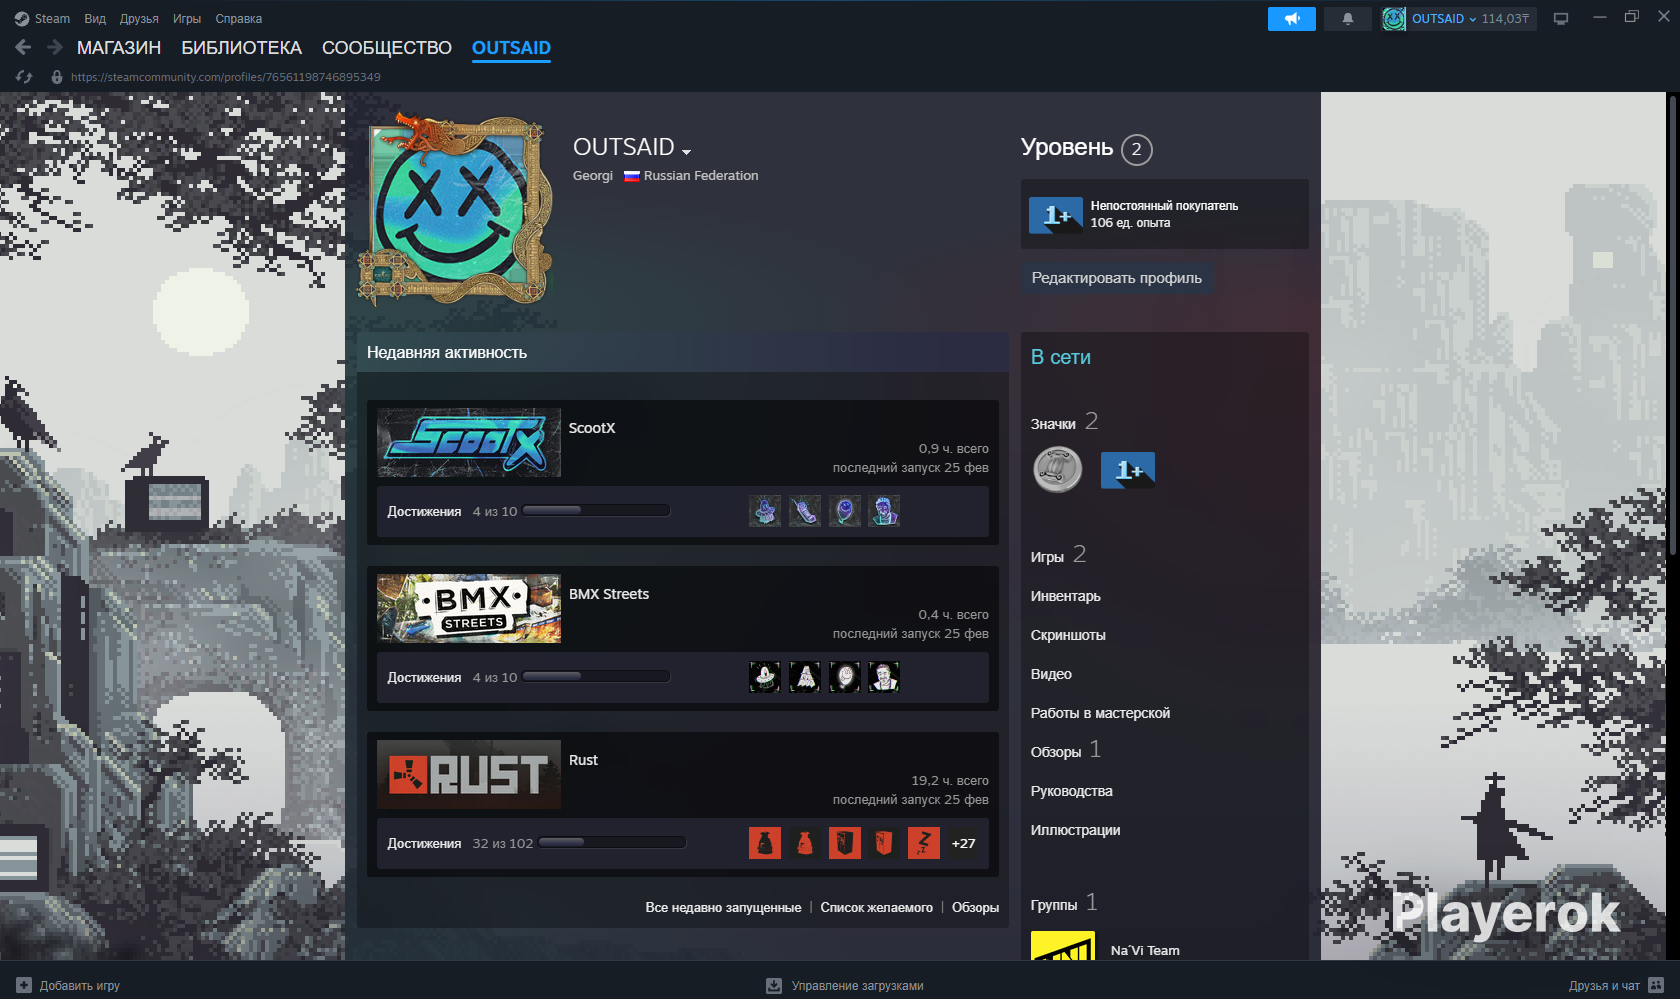The image size is (1680, 999).
Task: Open the BMX Streets game banner
Action: coord(469,608)
